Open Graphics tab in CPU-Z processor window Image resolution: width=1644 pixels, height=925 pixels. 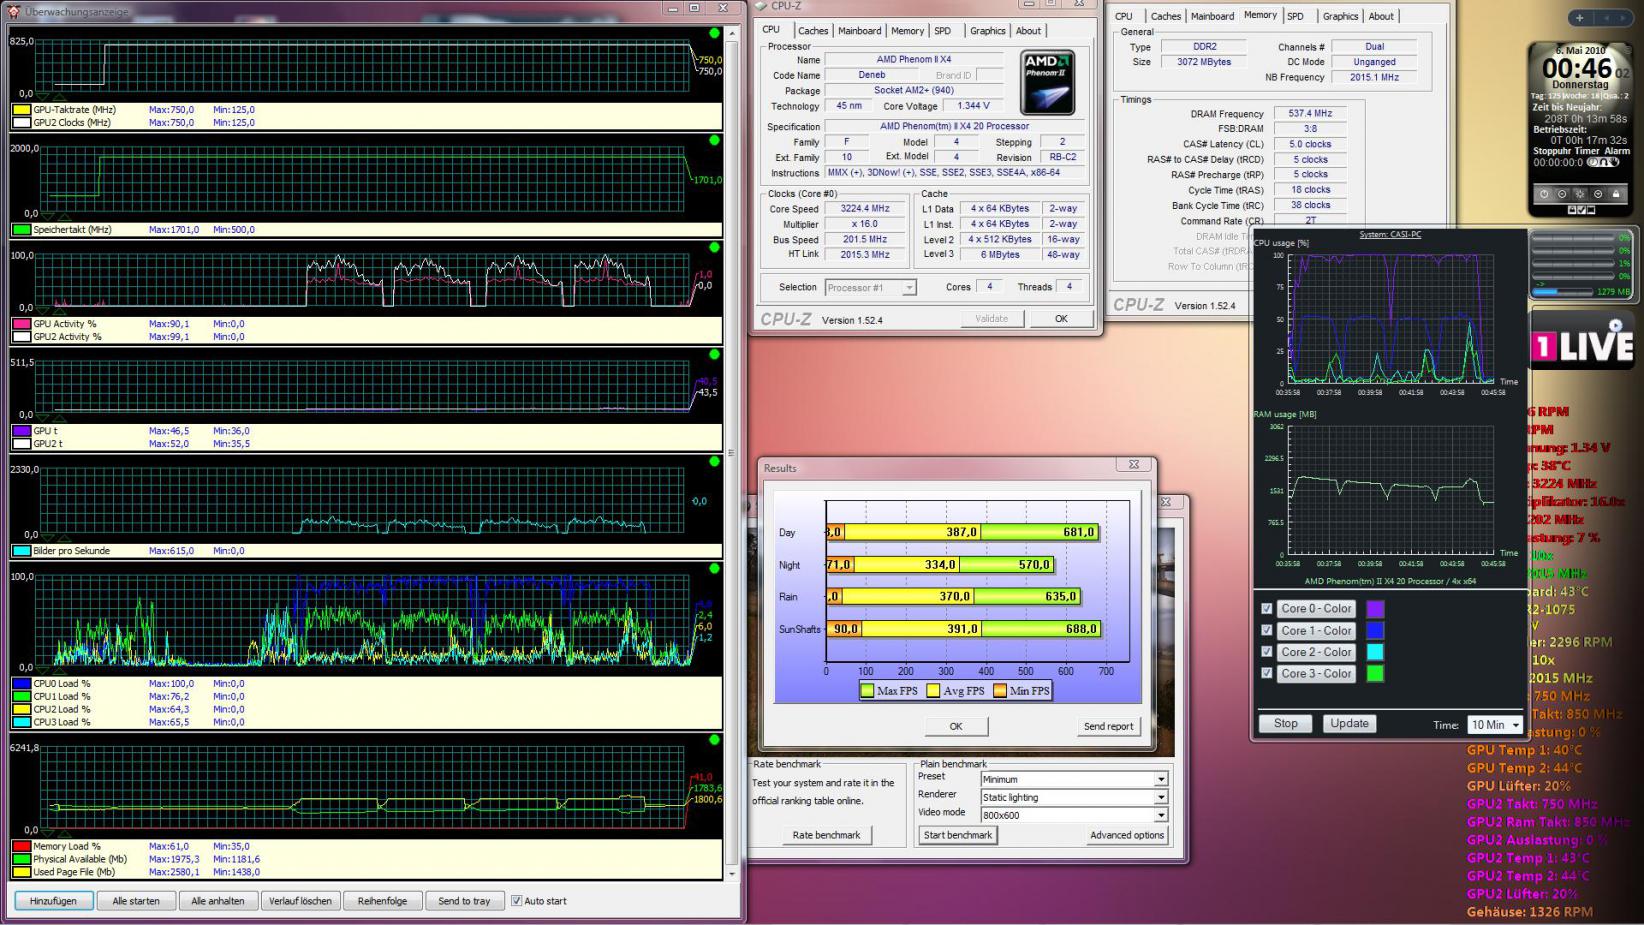click(x=988, y=31)
